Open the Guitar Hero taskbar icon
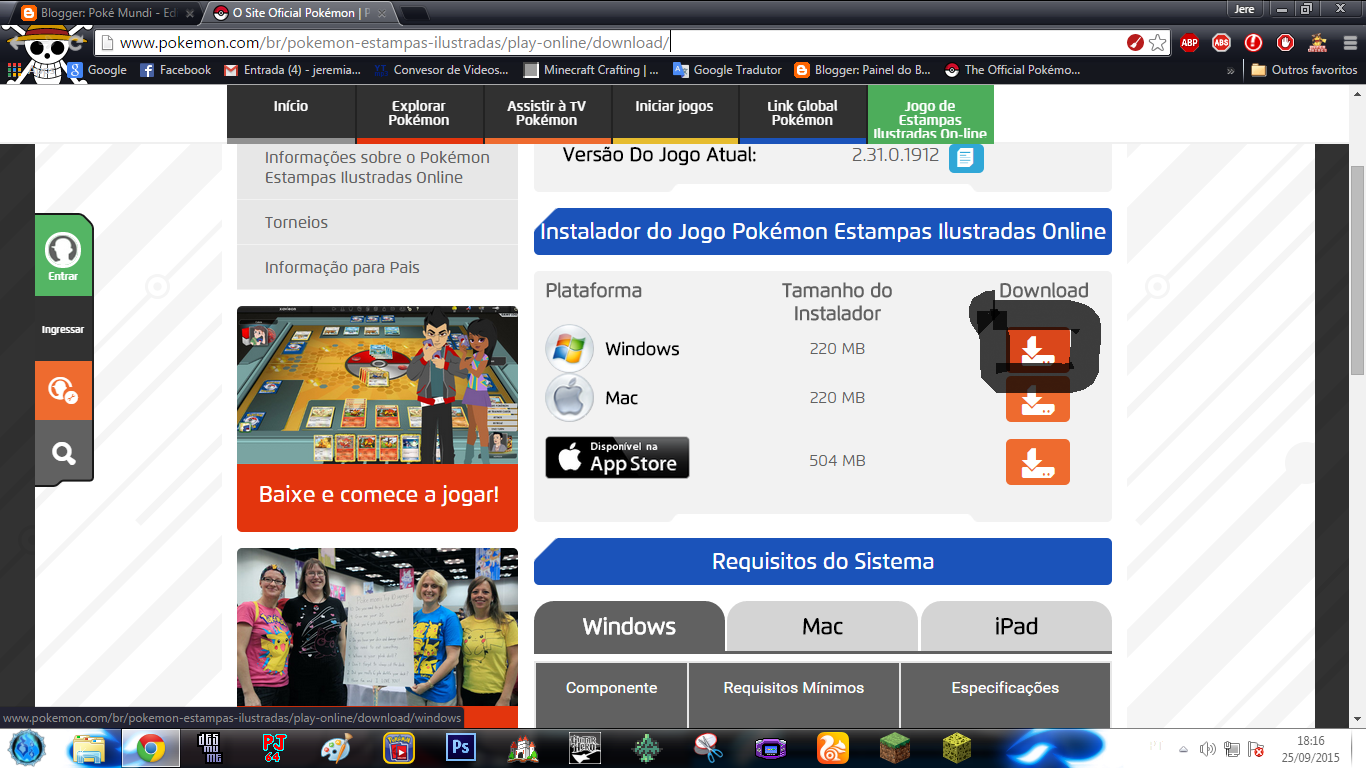 click(585, 747)
